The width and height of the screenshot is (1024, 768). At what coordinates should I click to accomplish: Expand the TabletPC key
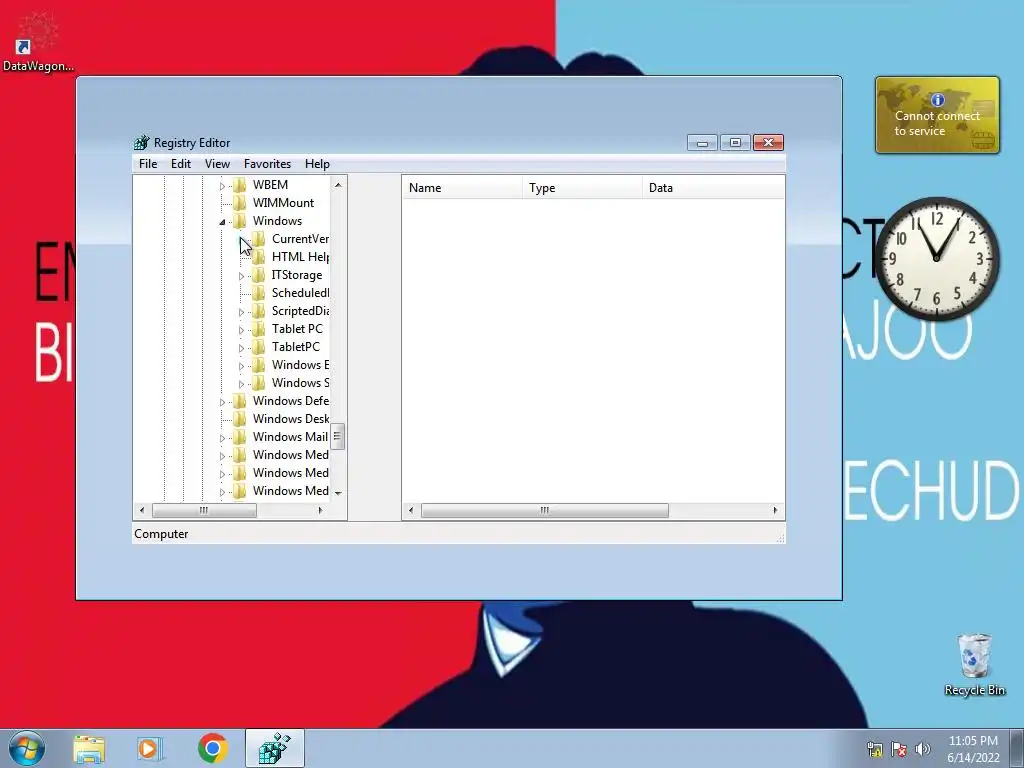tap(241, 348)
